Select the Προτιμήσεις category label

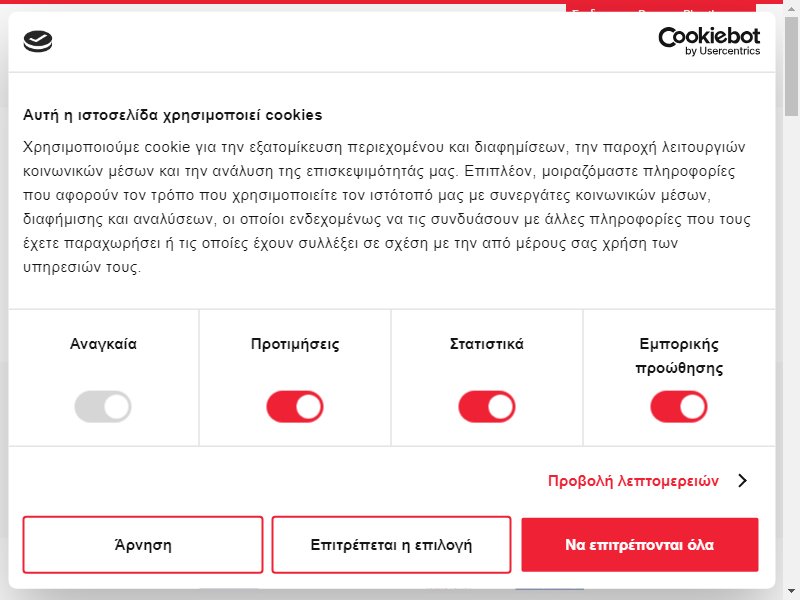point(295,344)
